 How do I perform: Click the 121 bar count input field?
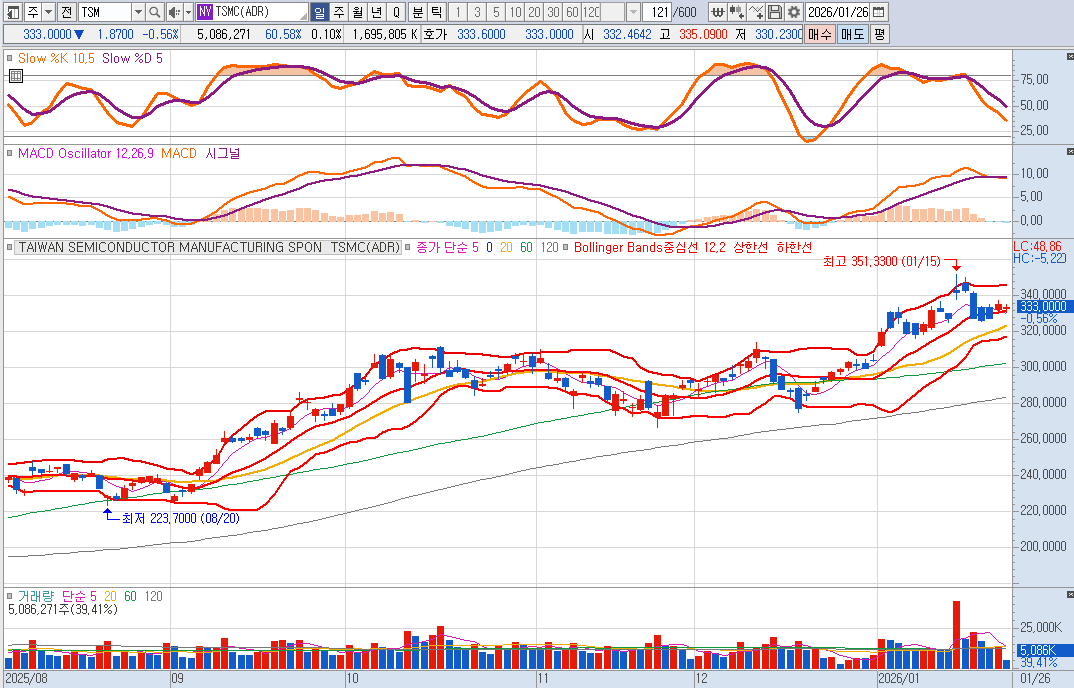657,12
